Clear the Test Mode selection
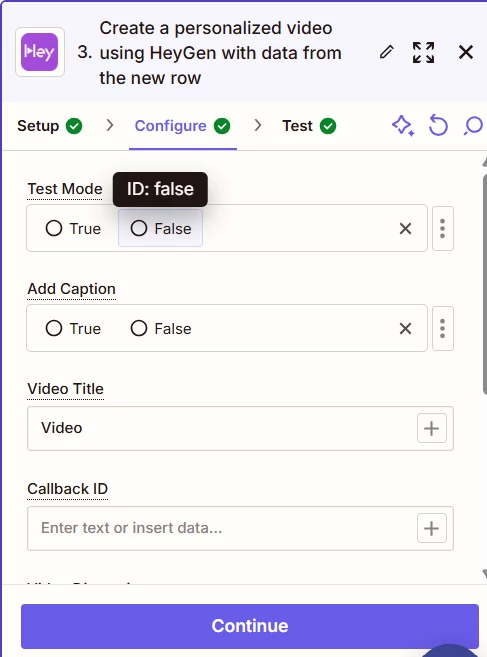Image resolution: width=487 pixels, height=657 pixels. [405, 228]
